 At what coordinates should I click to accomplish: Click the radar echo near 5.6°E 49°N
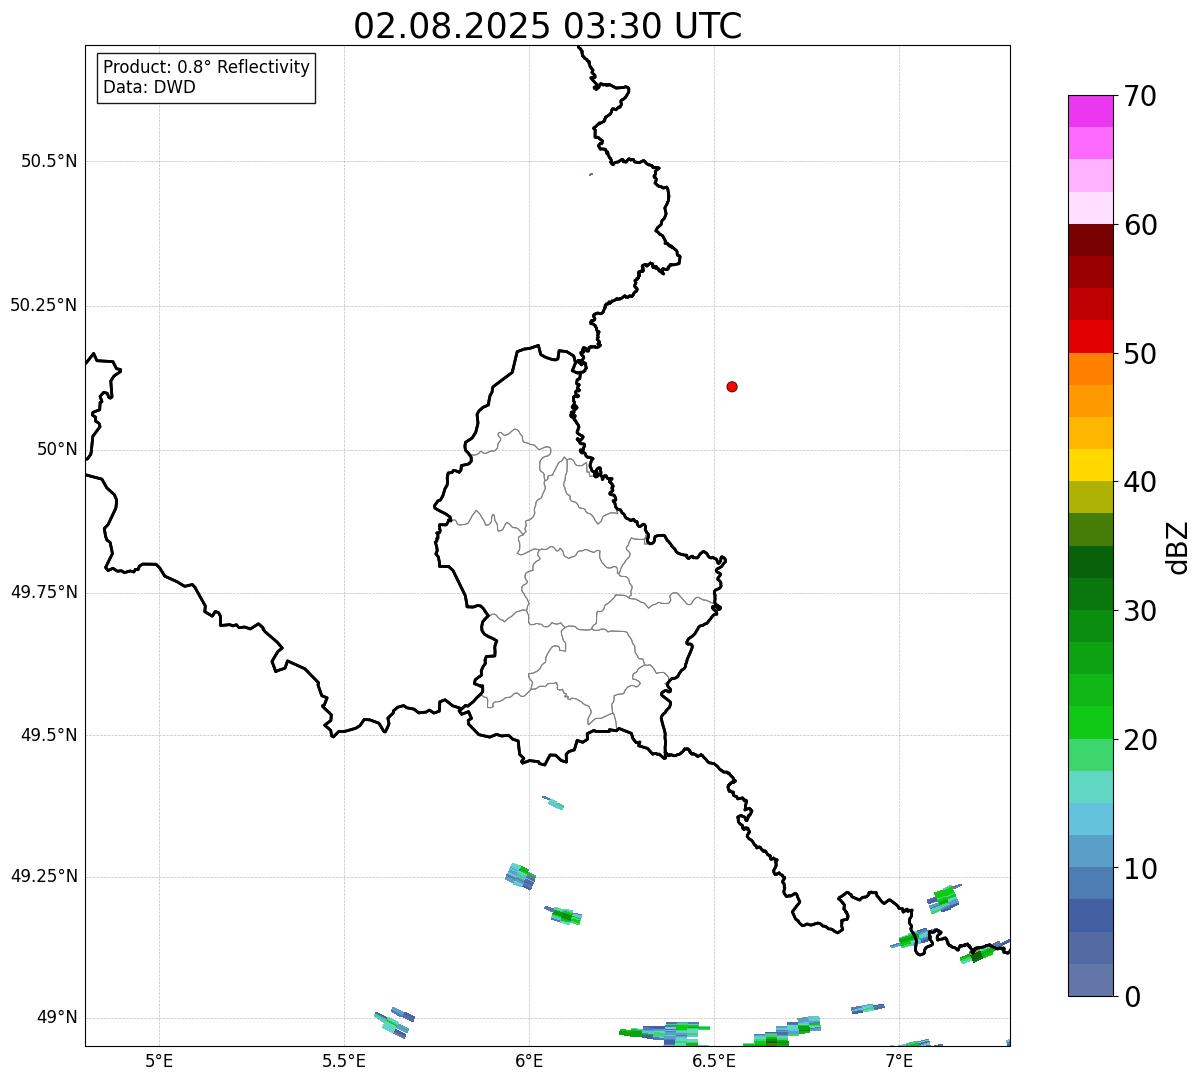coord(393,1023)
